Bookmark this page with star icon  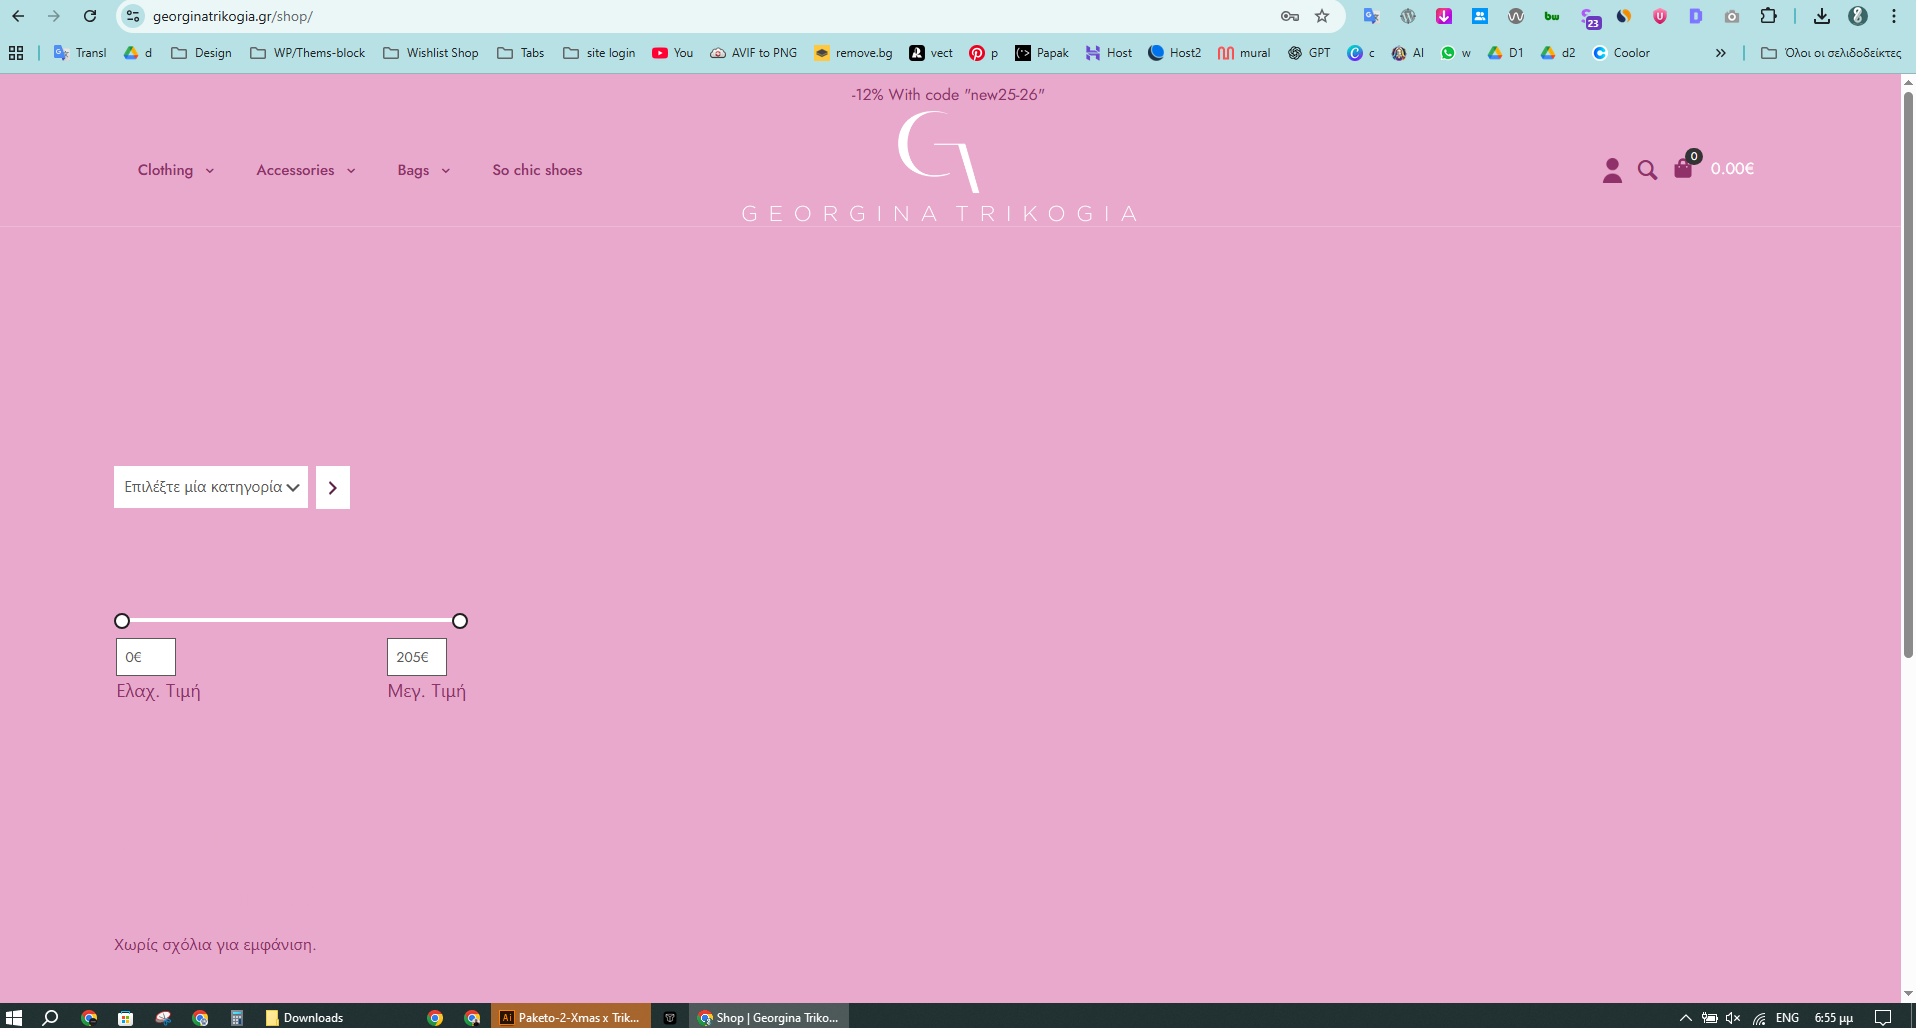(1322, 16)
